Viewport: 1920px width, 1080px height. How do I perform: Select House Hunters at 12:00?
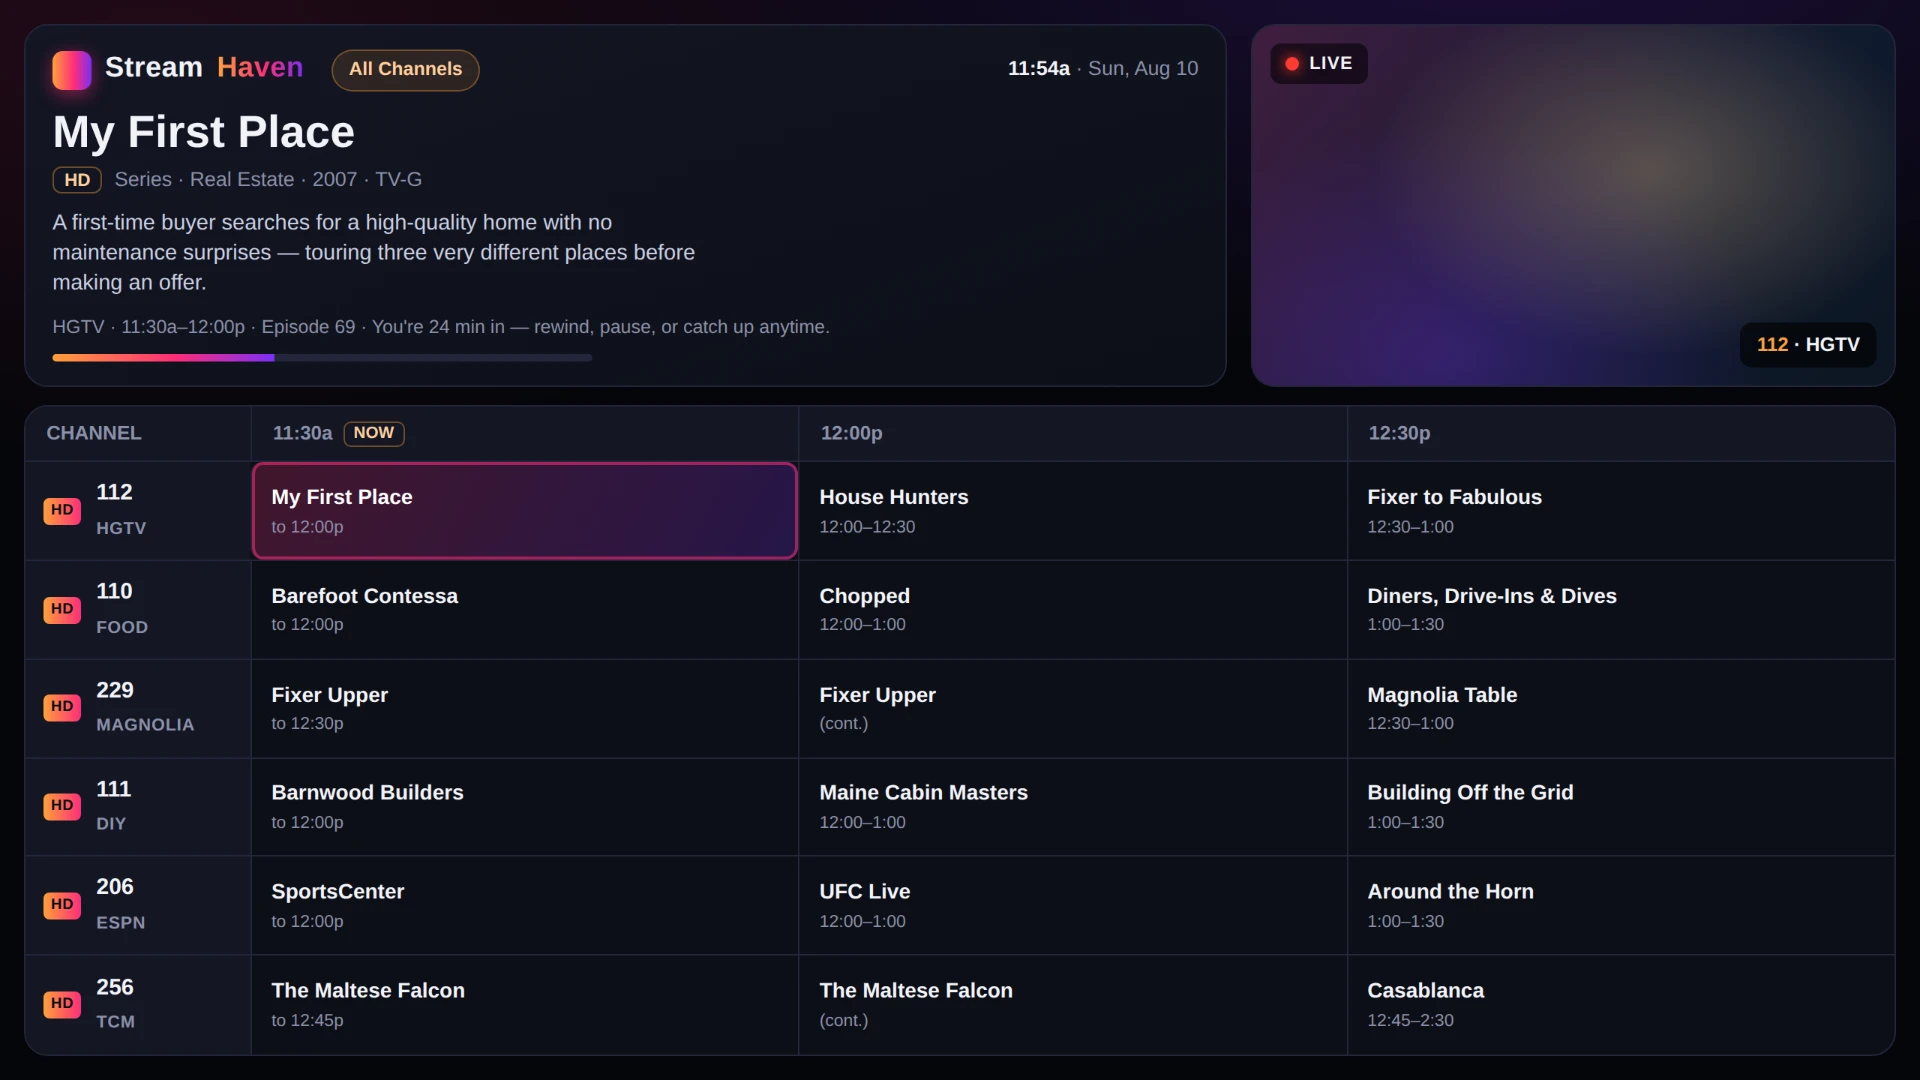[x=1073, y=511]
